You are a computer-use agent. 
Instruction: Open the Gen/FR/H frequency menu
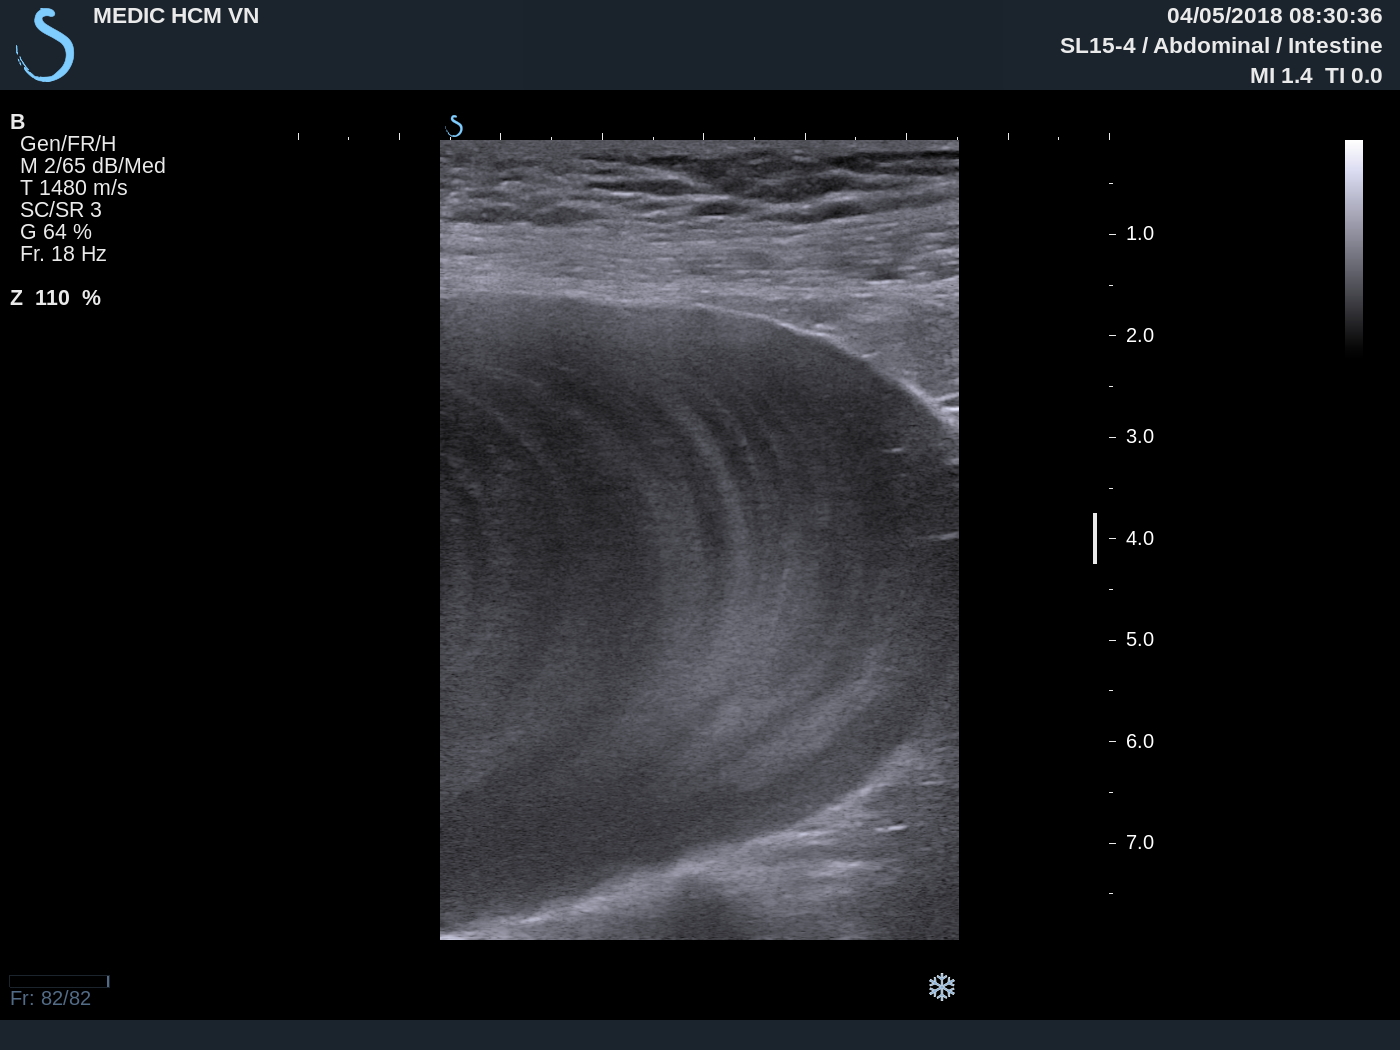pyautogui.click(x=68, y=143)
